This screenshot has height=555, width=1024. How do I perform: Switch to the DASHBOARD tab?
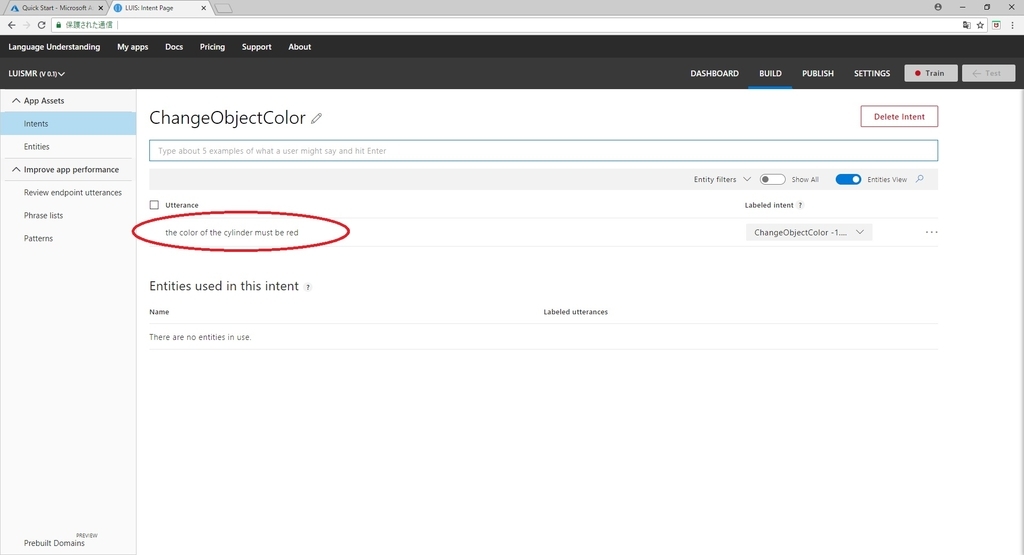(x=714, y=73)
